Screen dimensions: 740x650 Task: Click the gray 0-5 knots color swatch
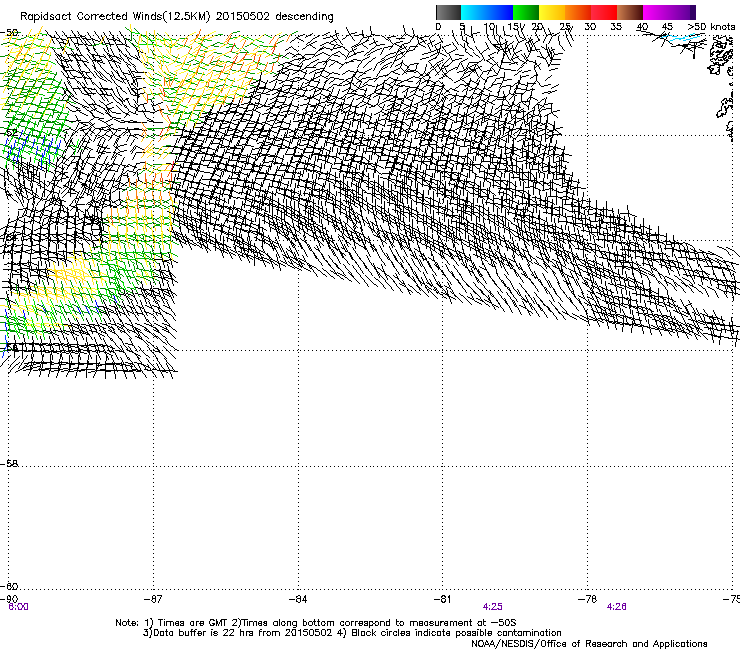pyautogui.click(x=448, y=12)
